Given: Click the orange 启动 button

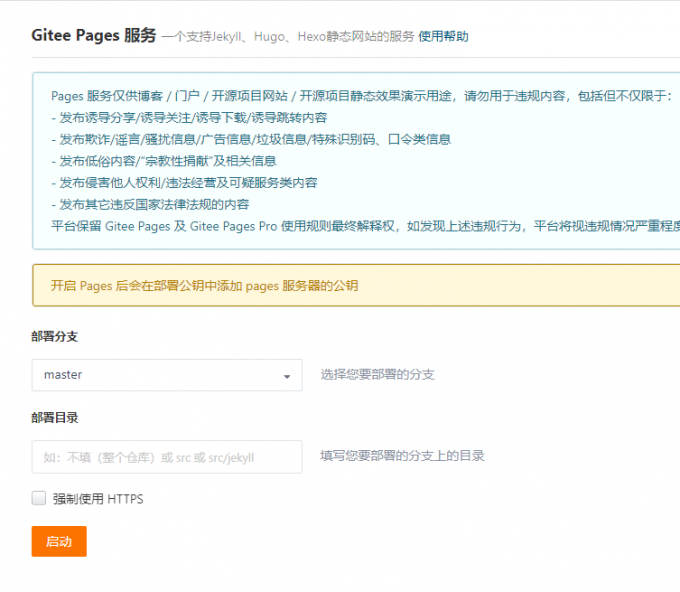Looking at the screenshot, I should tap(59, 541).
